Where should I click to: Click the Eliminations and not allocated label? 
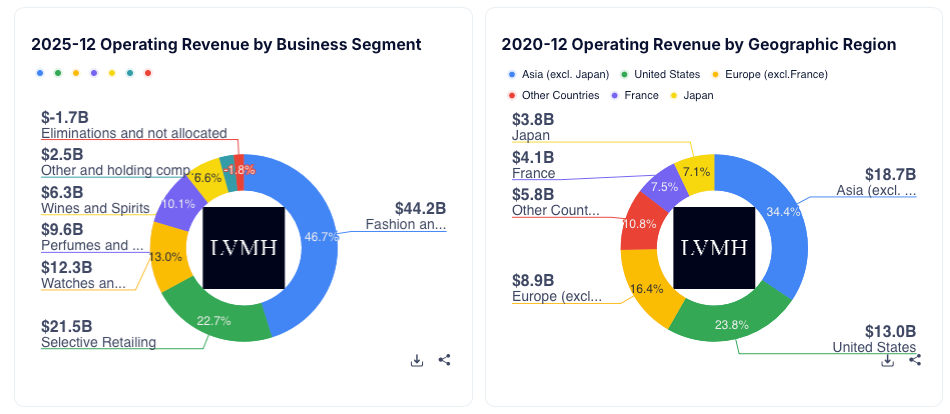[134, 133]
